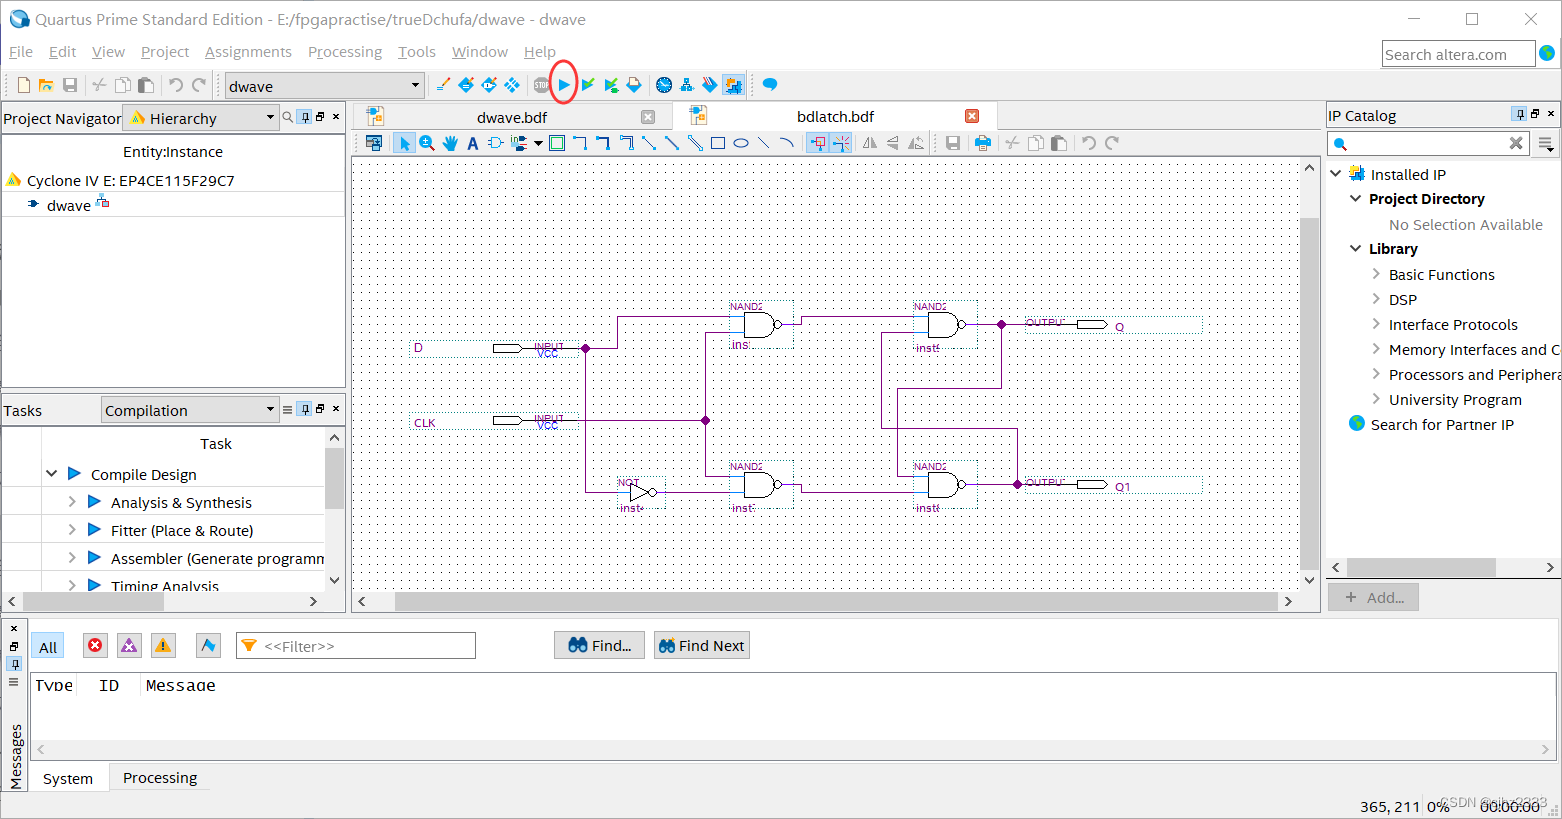
Task: Pick the Hand pan tool
Action: pos(450,143)
